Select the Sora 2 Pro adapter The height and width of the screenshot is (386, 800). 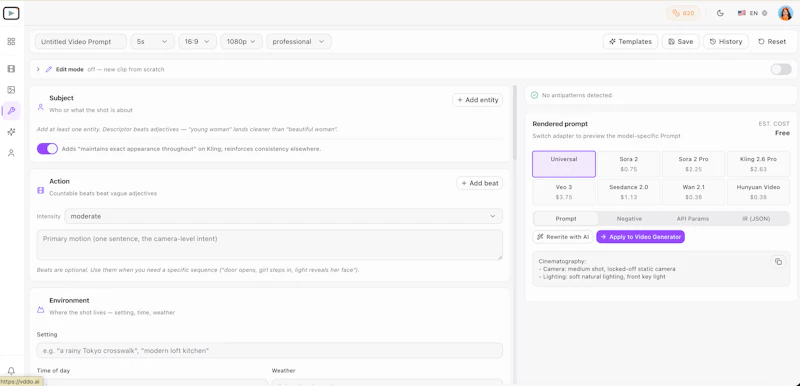point(693,164)
